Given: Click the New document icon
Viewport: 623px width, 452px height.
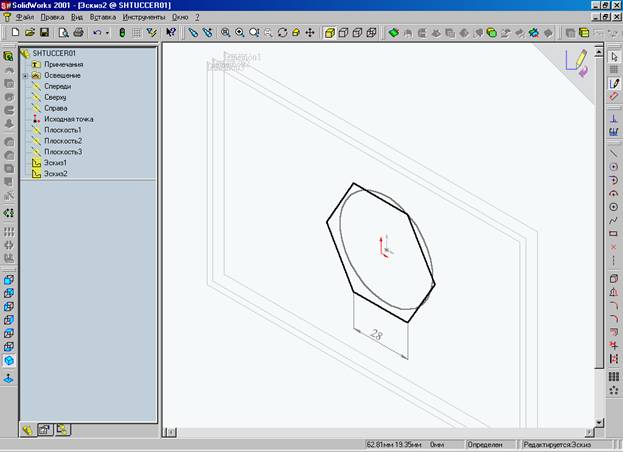Looking at the screenshot, I should point(15,33).
